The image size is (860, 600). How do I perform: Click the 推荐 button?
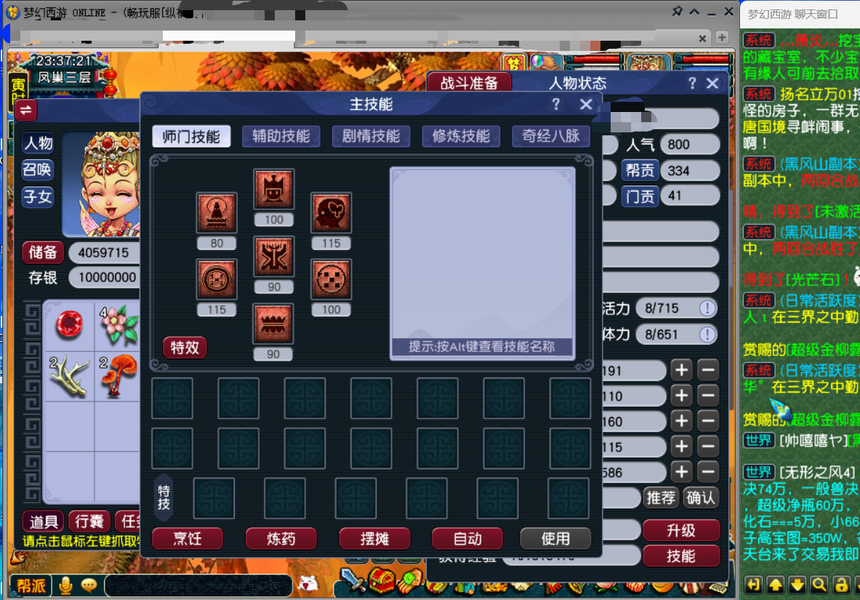[x=660, y=498]
